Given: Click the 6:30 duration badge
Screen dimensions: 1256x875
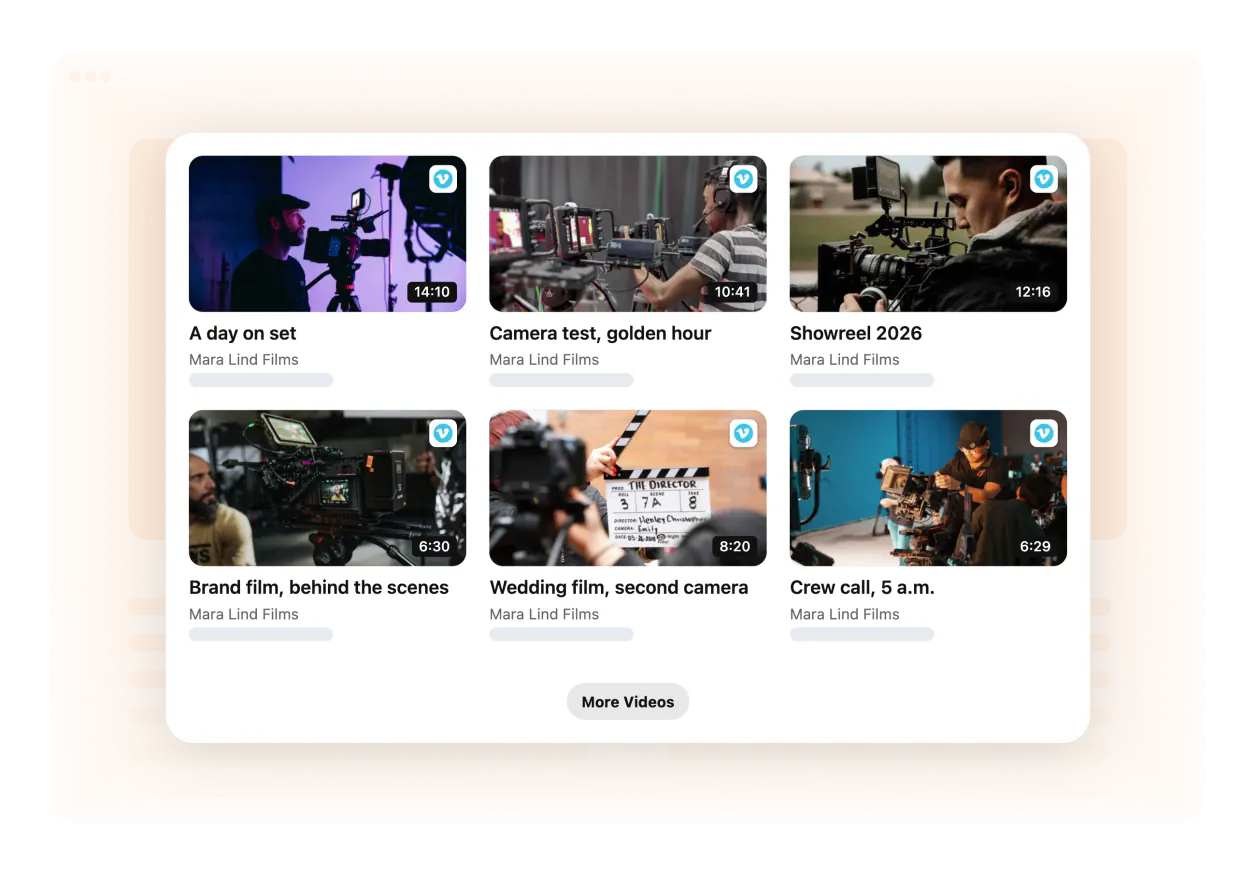Looking at the screenshot, I should (x=434, y=547).
